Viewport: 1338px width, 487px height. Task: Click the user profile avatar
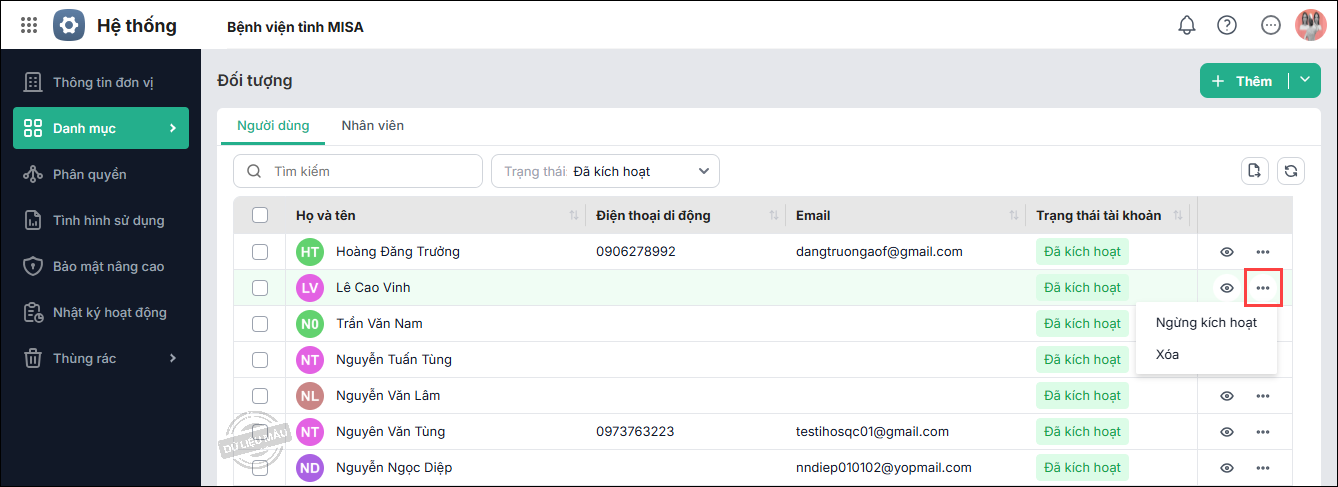(1310, 25)
